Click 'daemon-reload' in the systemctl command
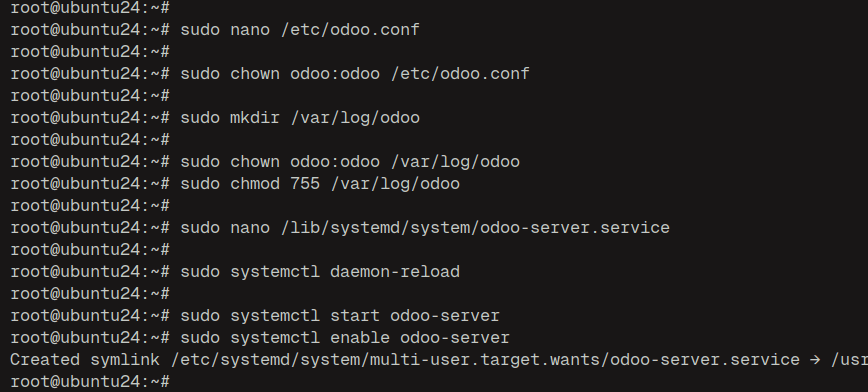868x392 pixels. [395, 272]
